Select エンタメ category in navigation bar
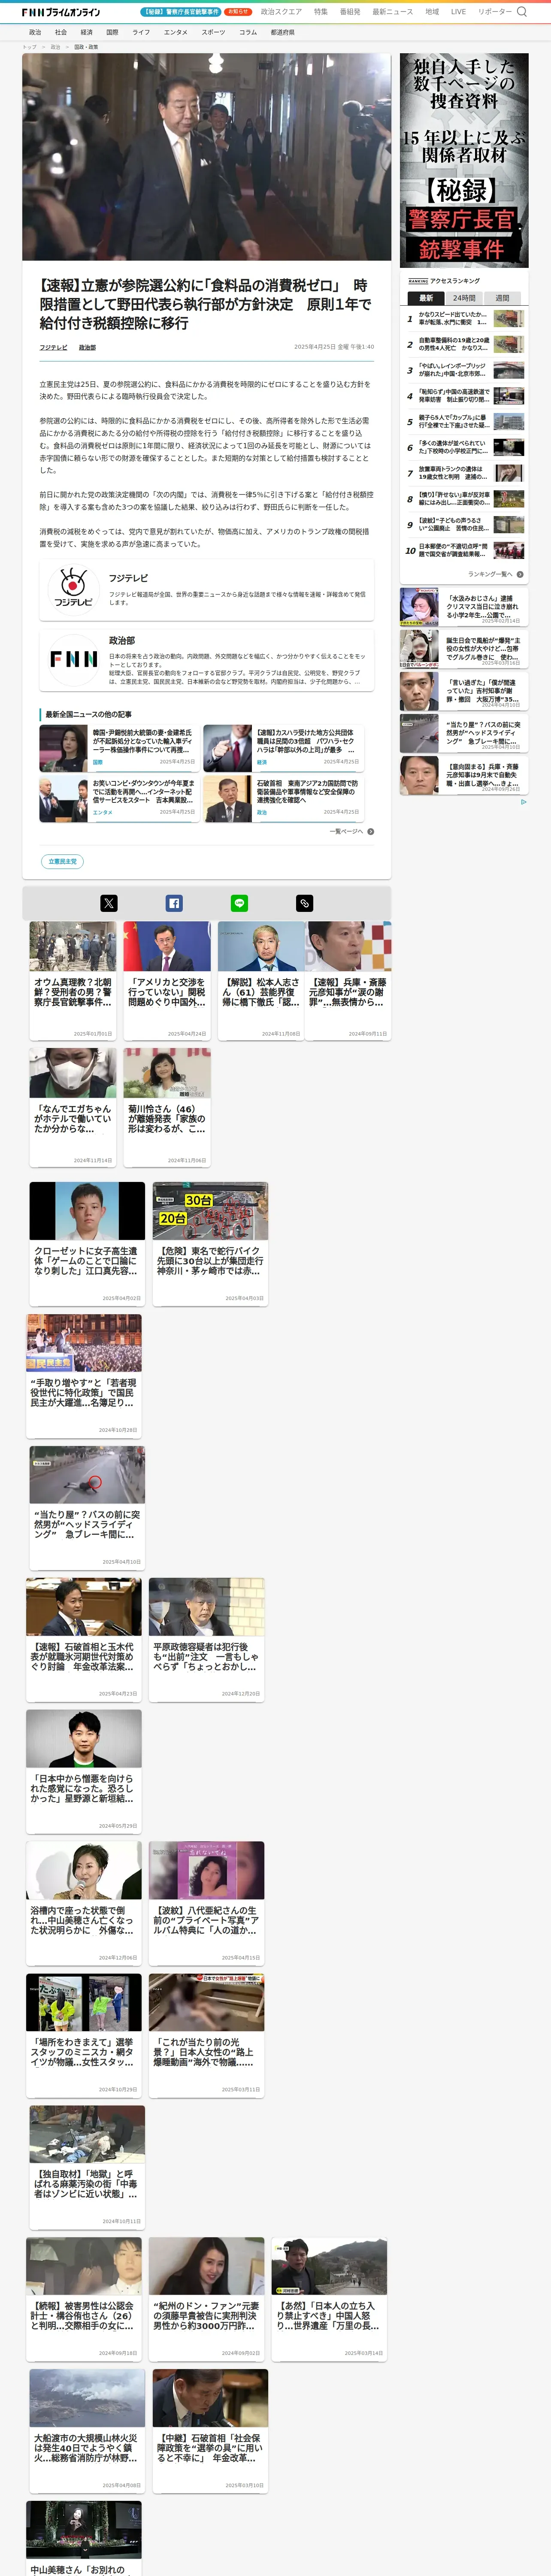Image resolution: width=551 pixels, height=2576 pixels. tap(176, 32)
